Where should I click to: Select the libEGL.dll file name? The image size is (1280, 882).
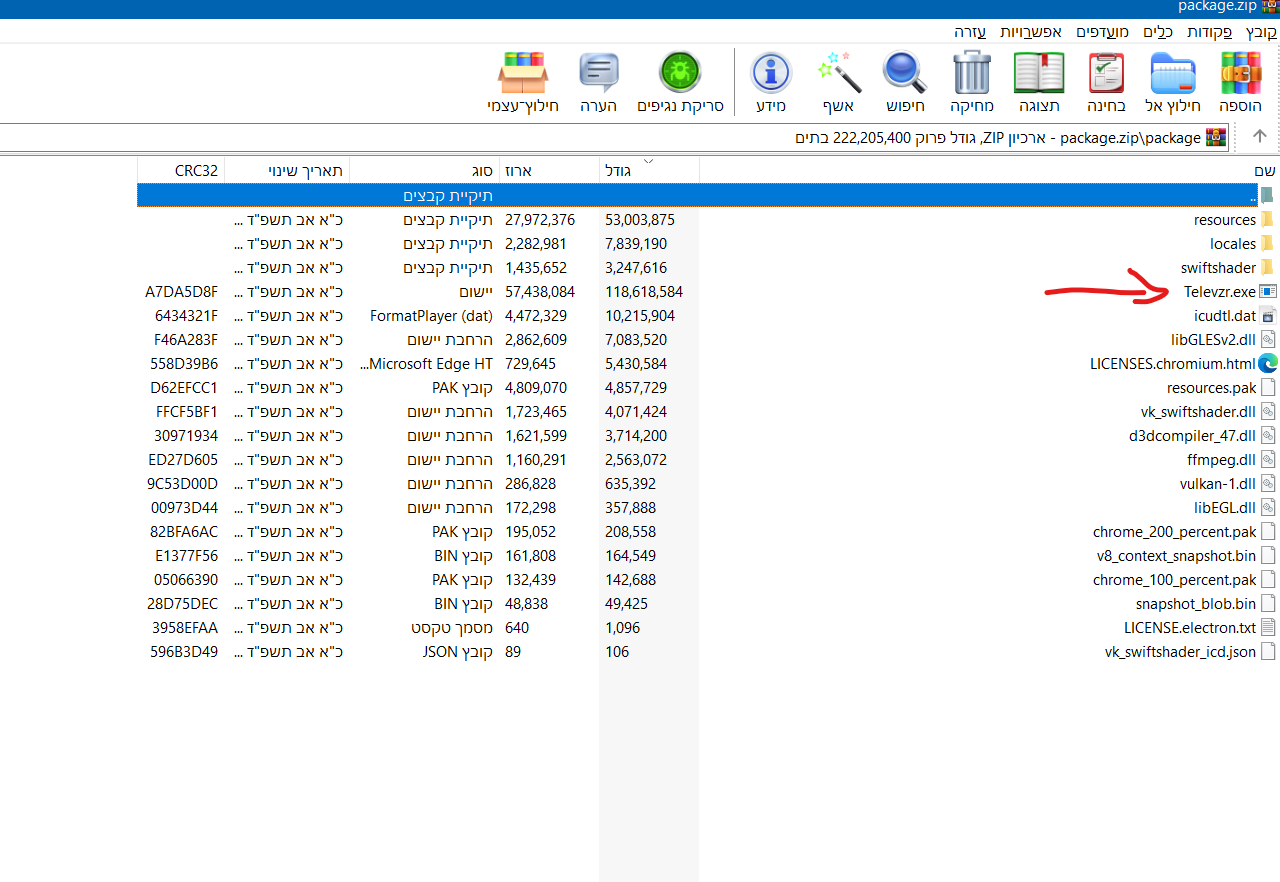[1223, 507]
